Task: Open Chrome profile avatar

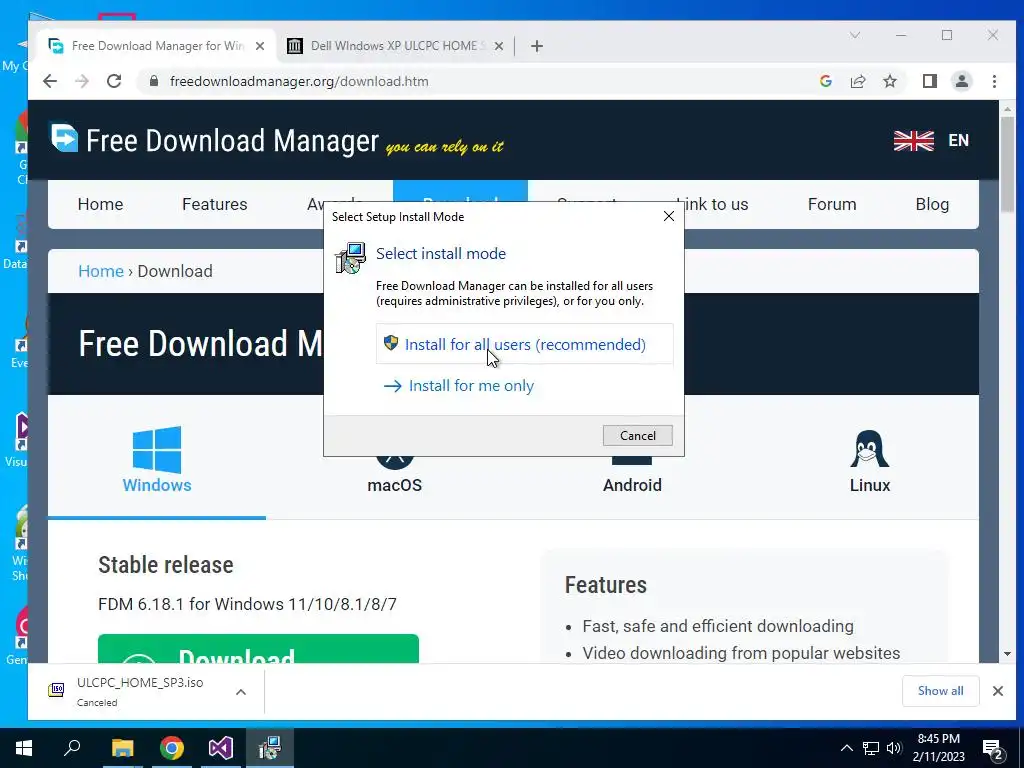Action: click(961, 81)
